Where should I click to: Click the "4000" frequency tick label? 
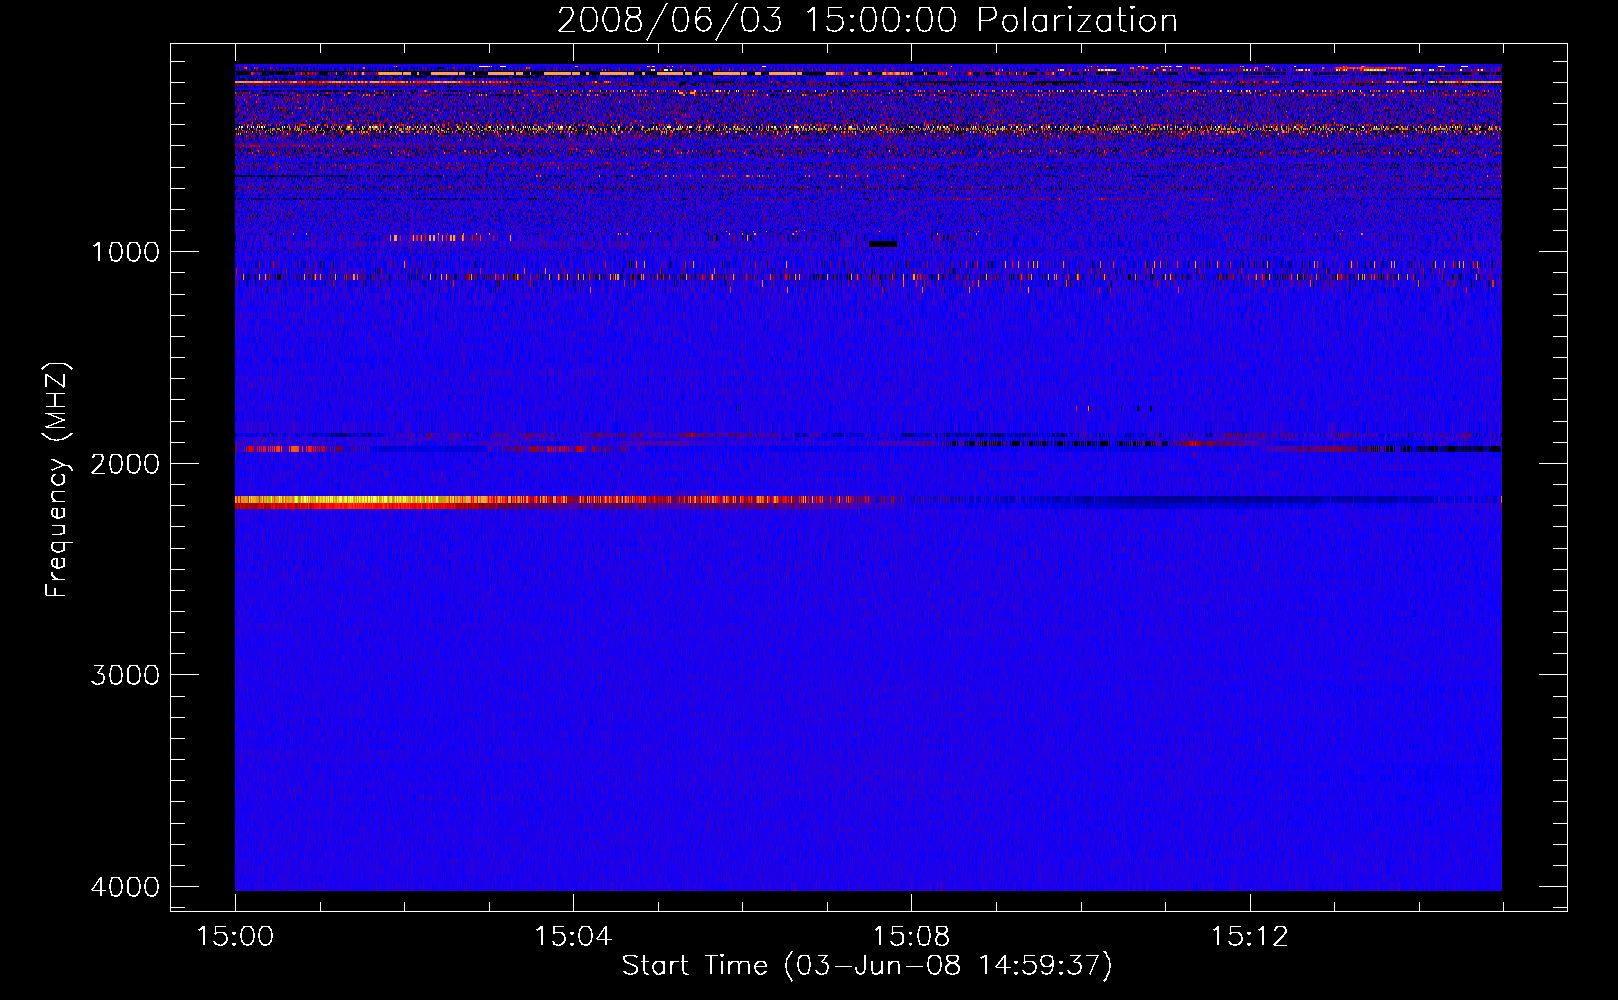pos(125,887)
